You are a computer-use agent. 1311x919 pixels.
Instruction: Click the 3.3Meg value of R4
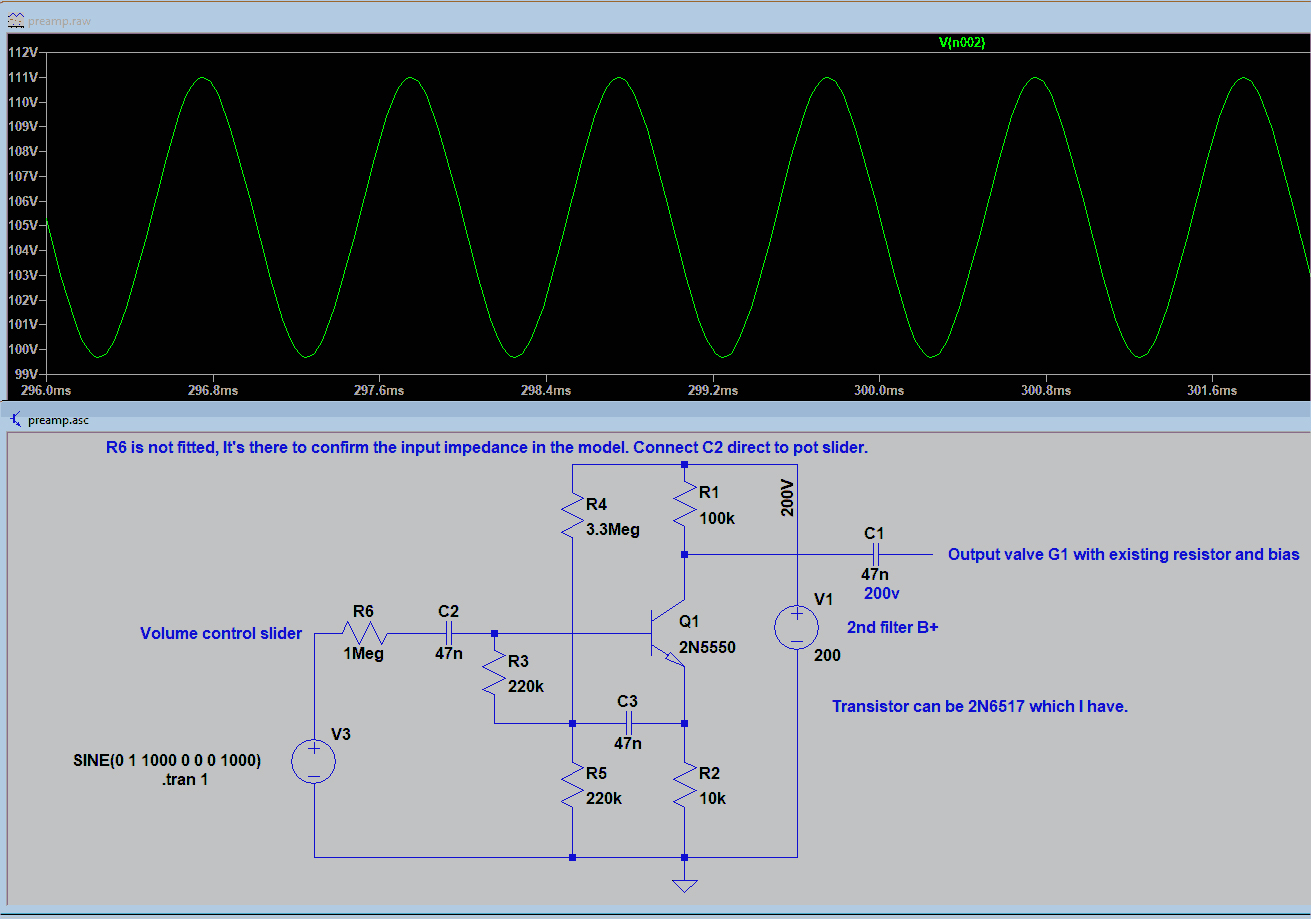pyautogui.click(x=613, y=530)
